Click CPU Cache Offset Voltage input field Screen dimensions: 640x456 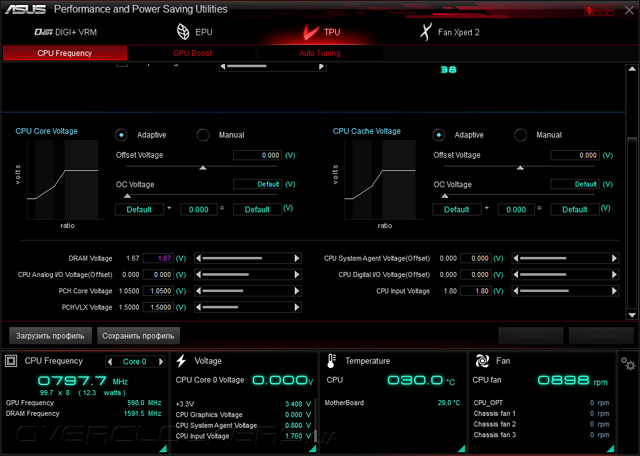click(x=575, y=155)
